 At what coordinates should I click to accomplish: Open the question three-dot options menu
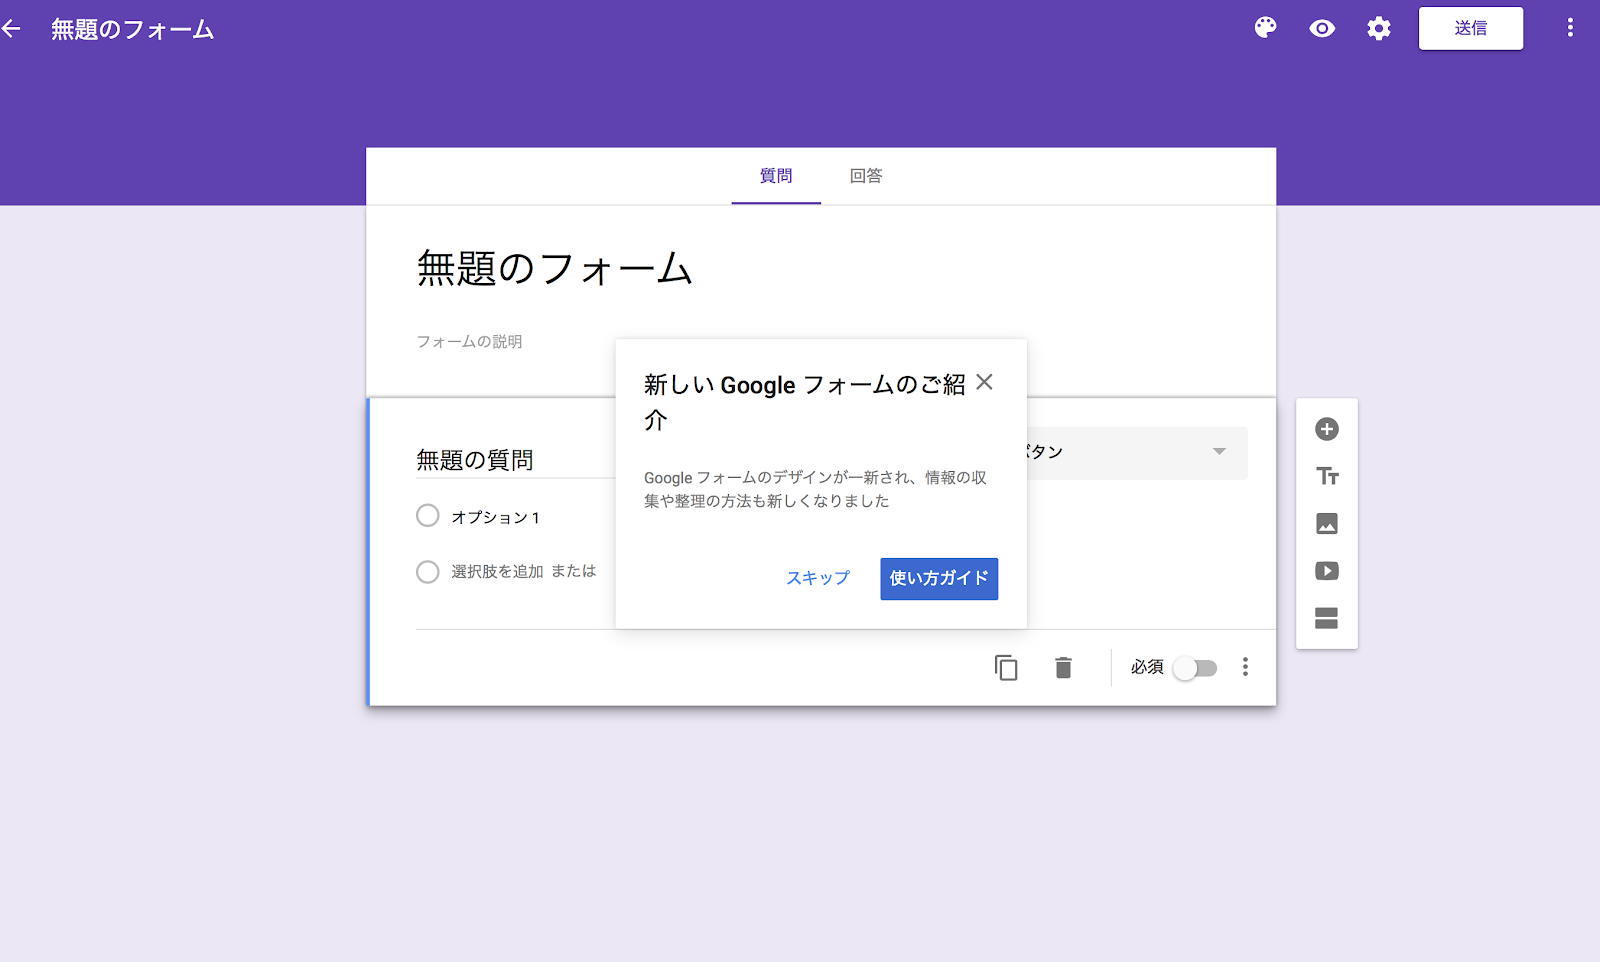tap(1245, 667)
